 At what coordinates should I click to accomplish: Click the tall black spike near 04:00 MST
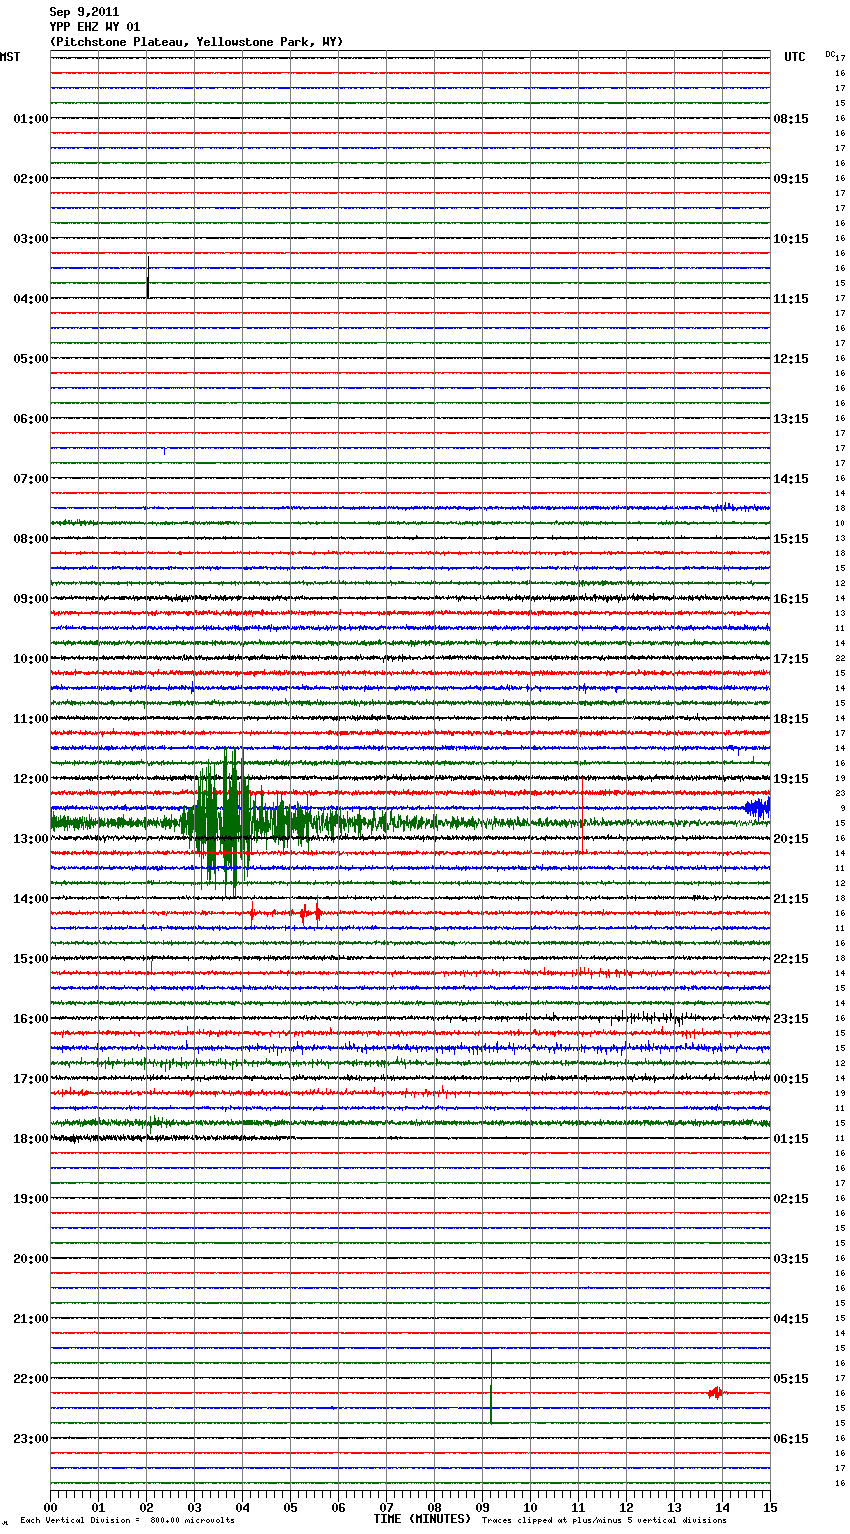pos(148,278)
